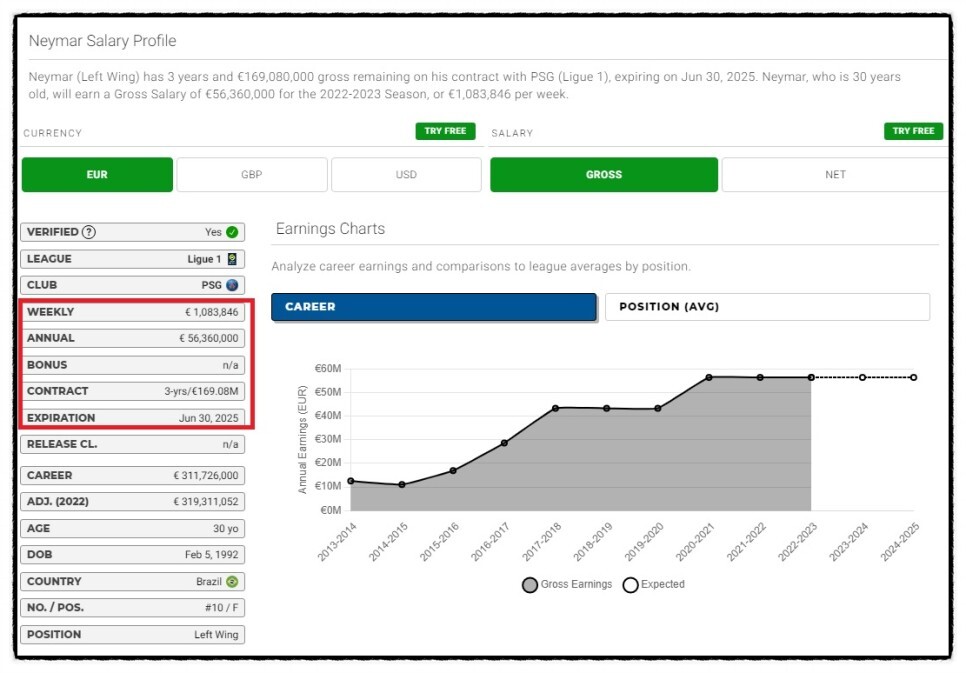Click the PSG club crest icon
966x673 pixels.
pos(232,285)
